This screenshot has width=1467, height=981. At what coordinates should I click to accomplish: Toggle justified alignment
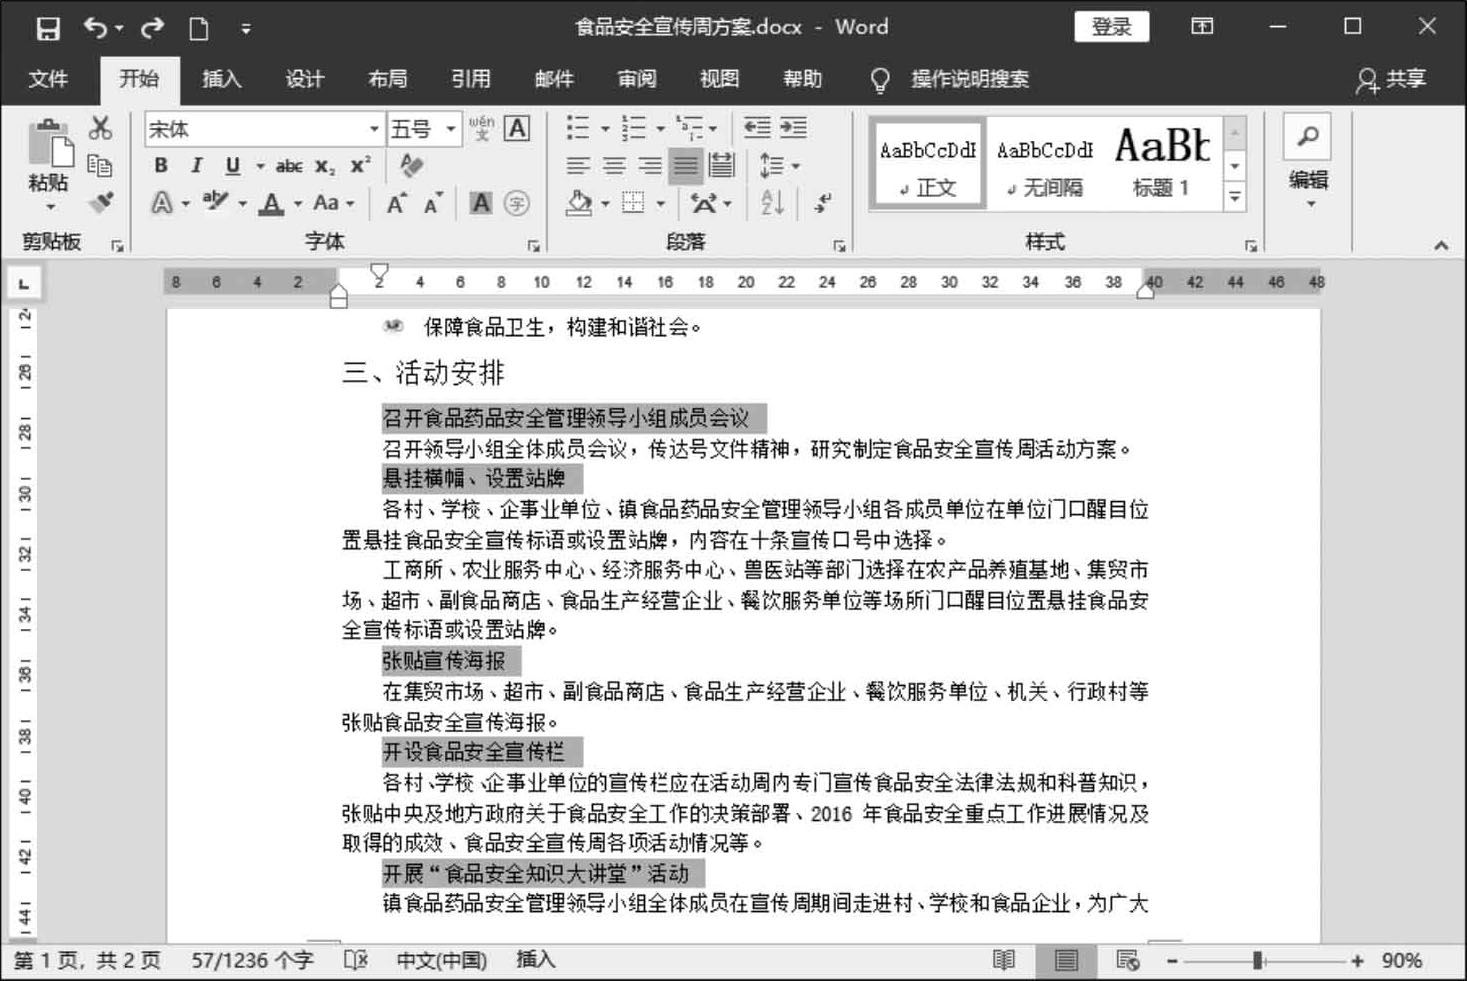point(686,166)
